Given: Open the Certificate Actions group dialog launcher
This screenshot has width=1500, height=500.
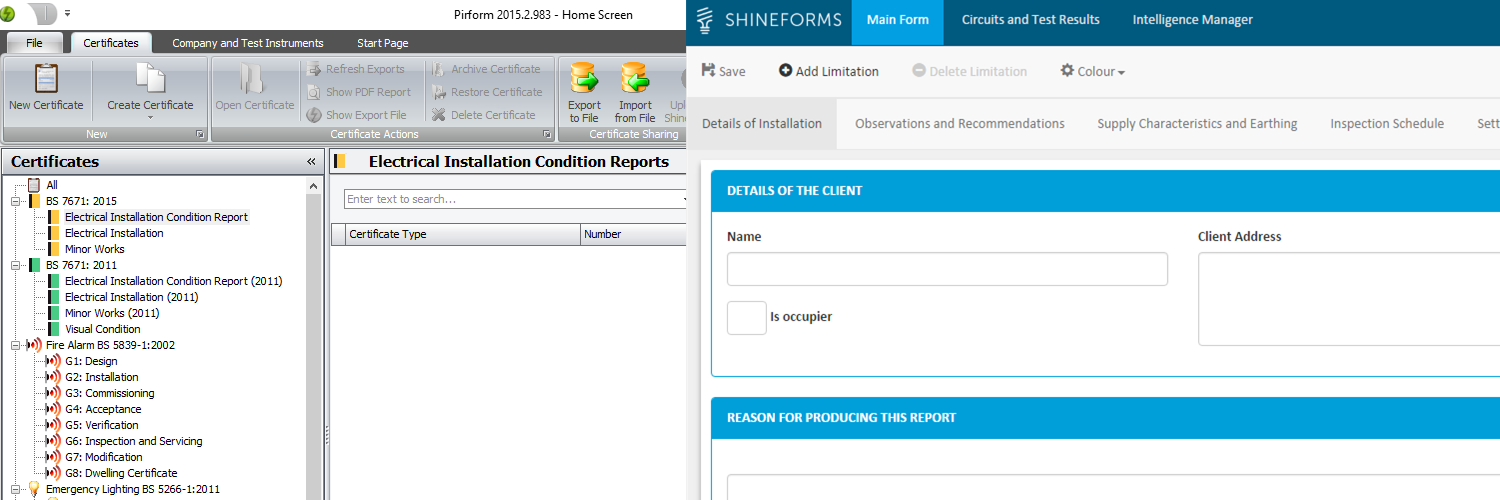Looking at the screenshot, I should [547, 134].
